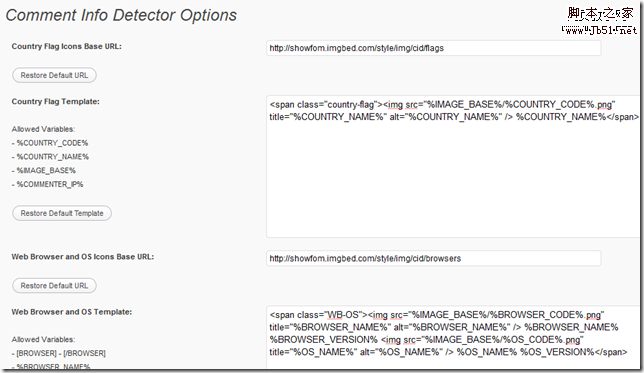The width and height of the screenshot is (644, 373).
Task: Click the Chinese watermark logo at top right
Action: pos(600,14)
